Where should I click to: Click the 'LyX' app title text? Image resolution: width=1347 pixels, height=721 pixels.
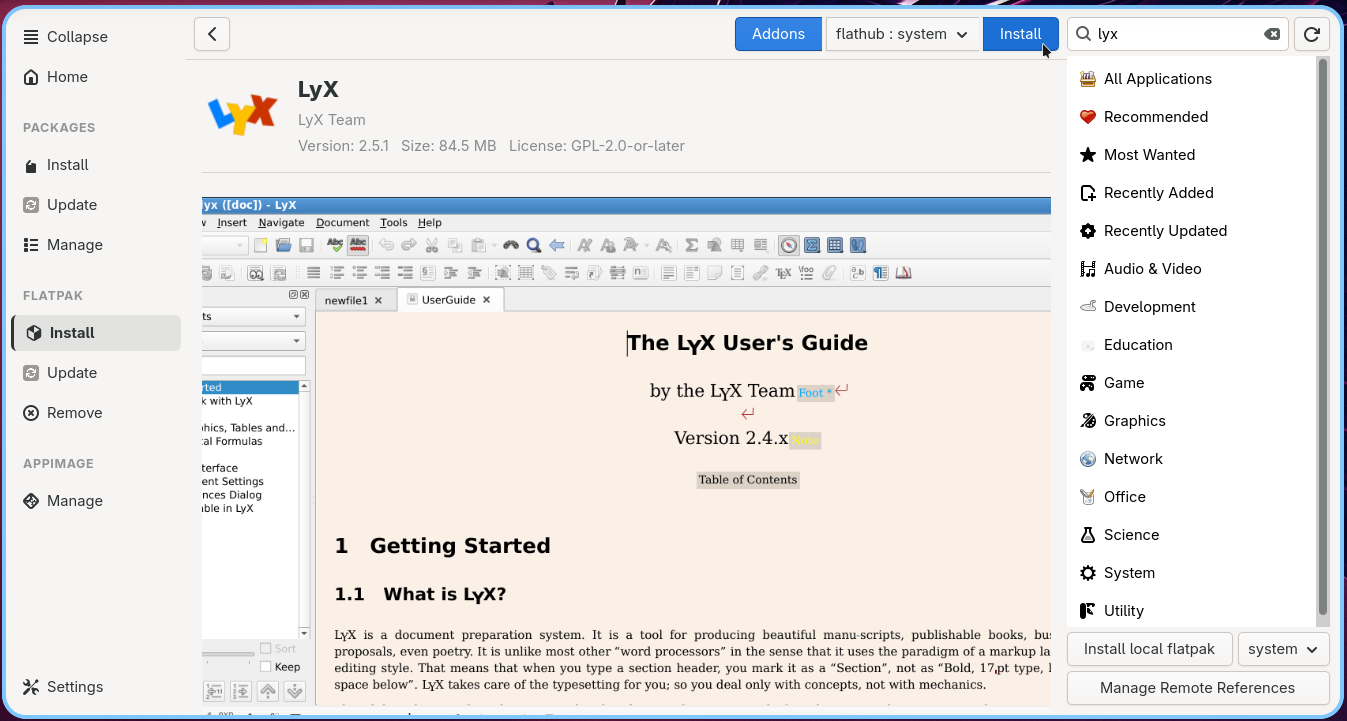click(x=318, y=90)
